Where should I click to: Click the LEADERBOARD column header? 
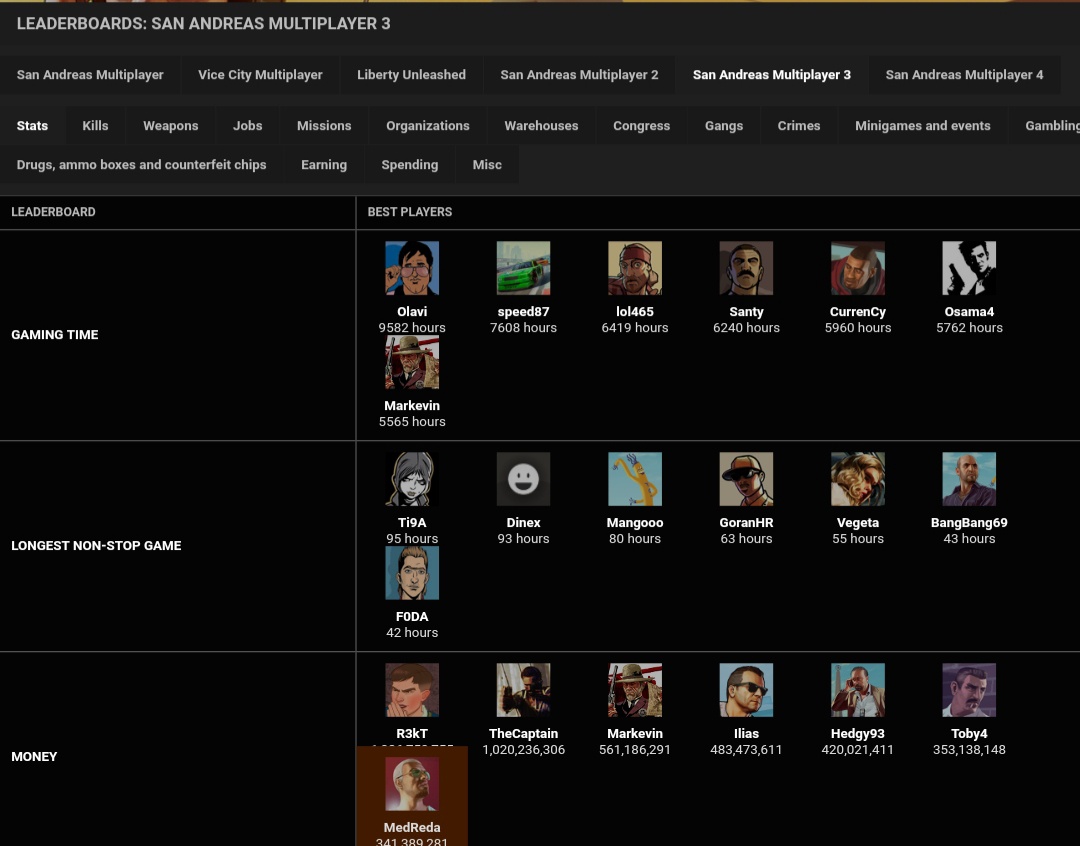[53, 212]
